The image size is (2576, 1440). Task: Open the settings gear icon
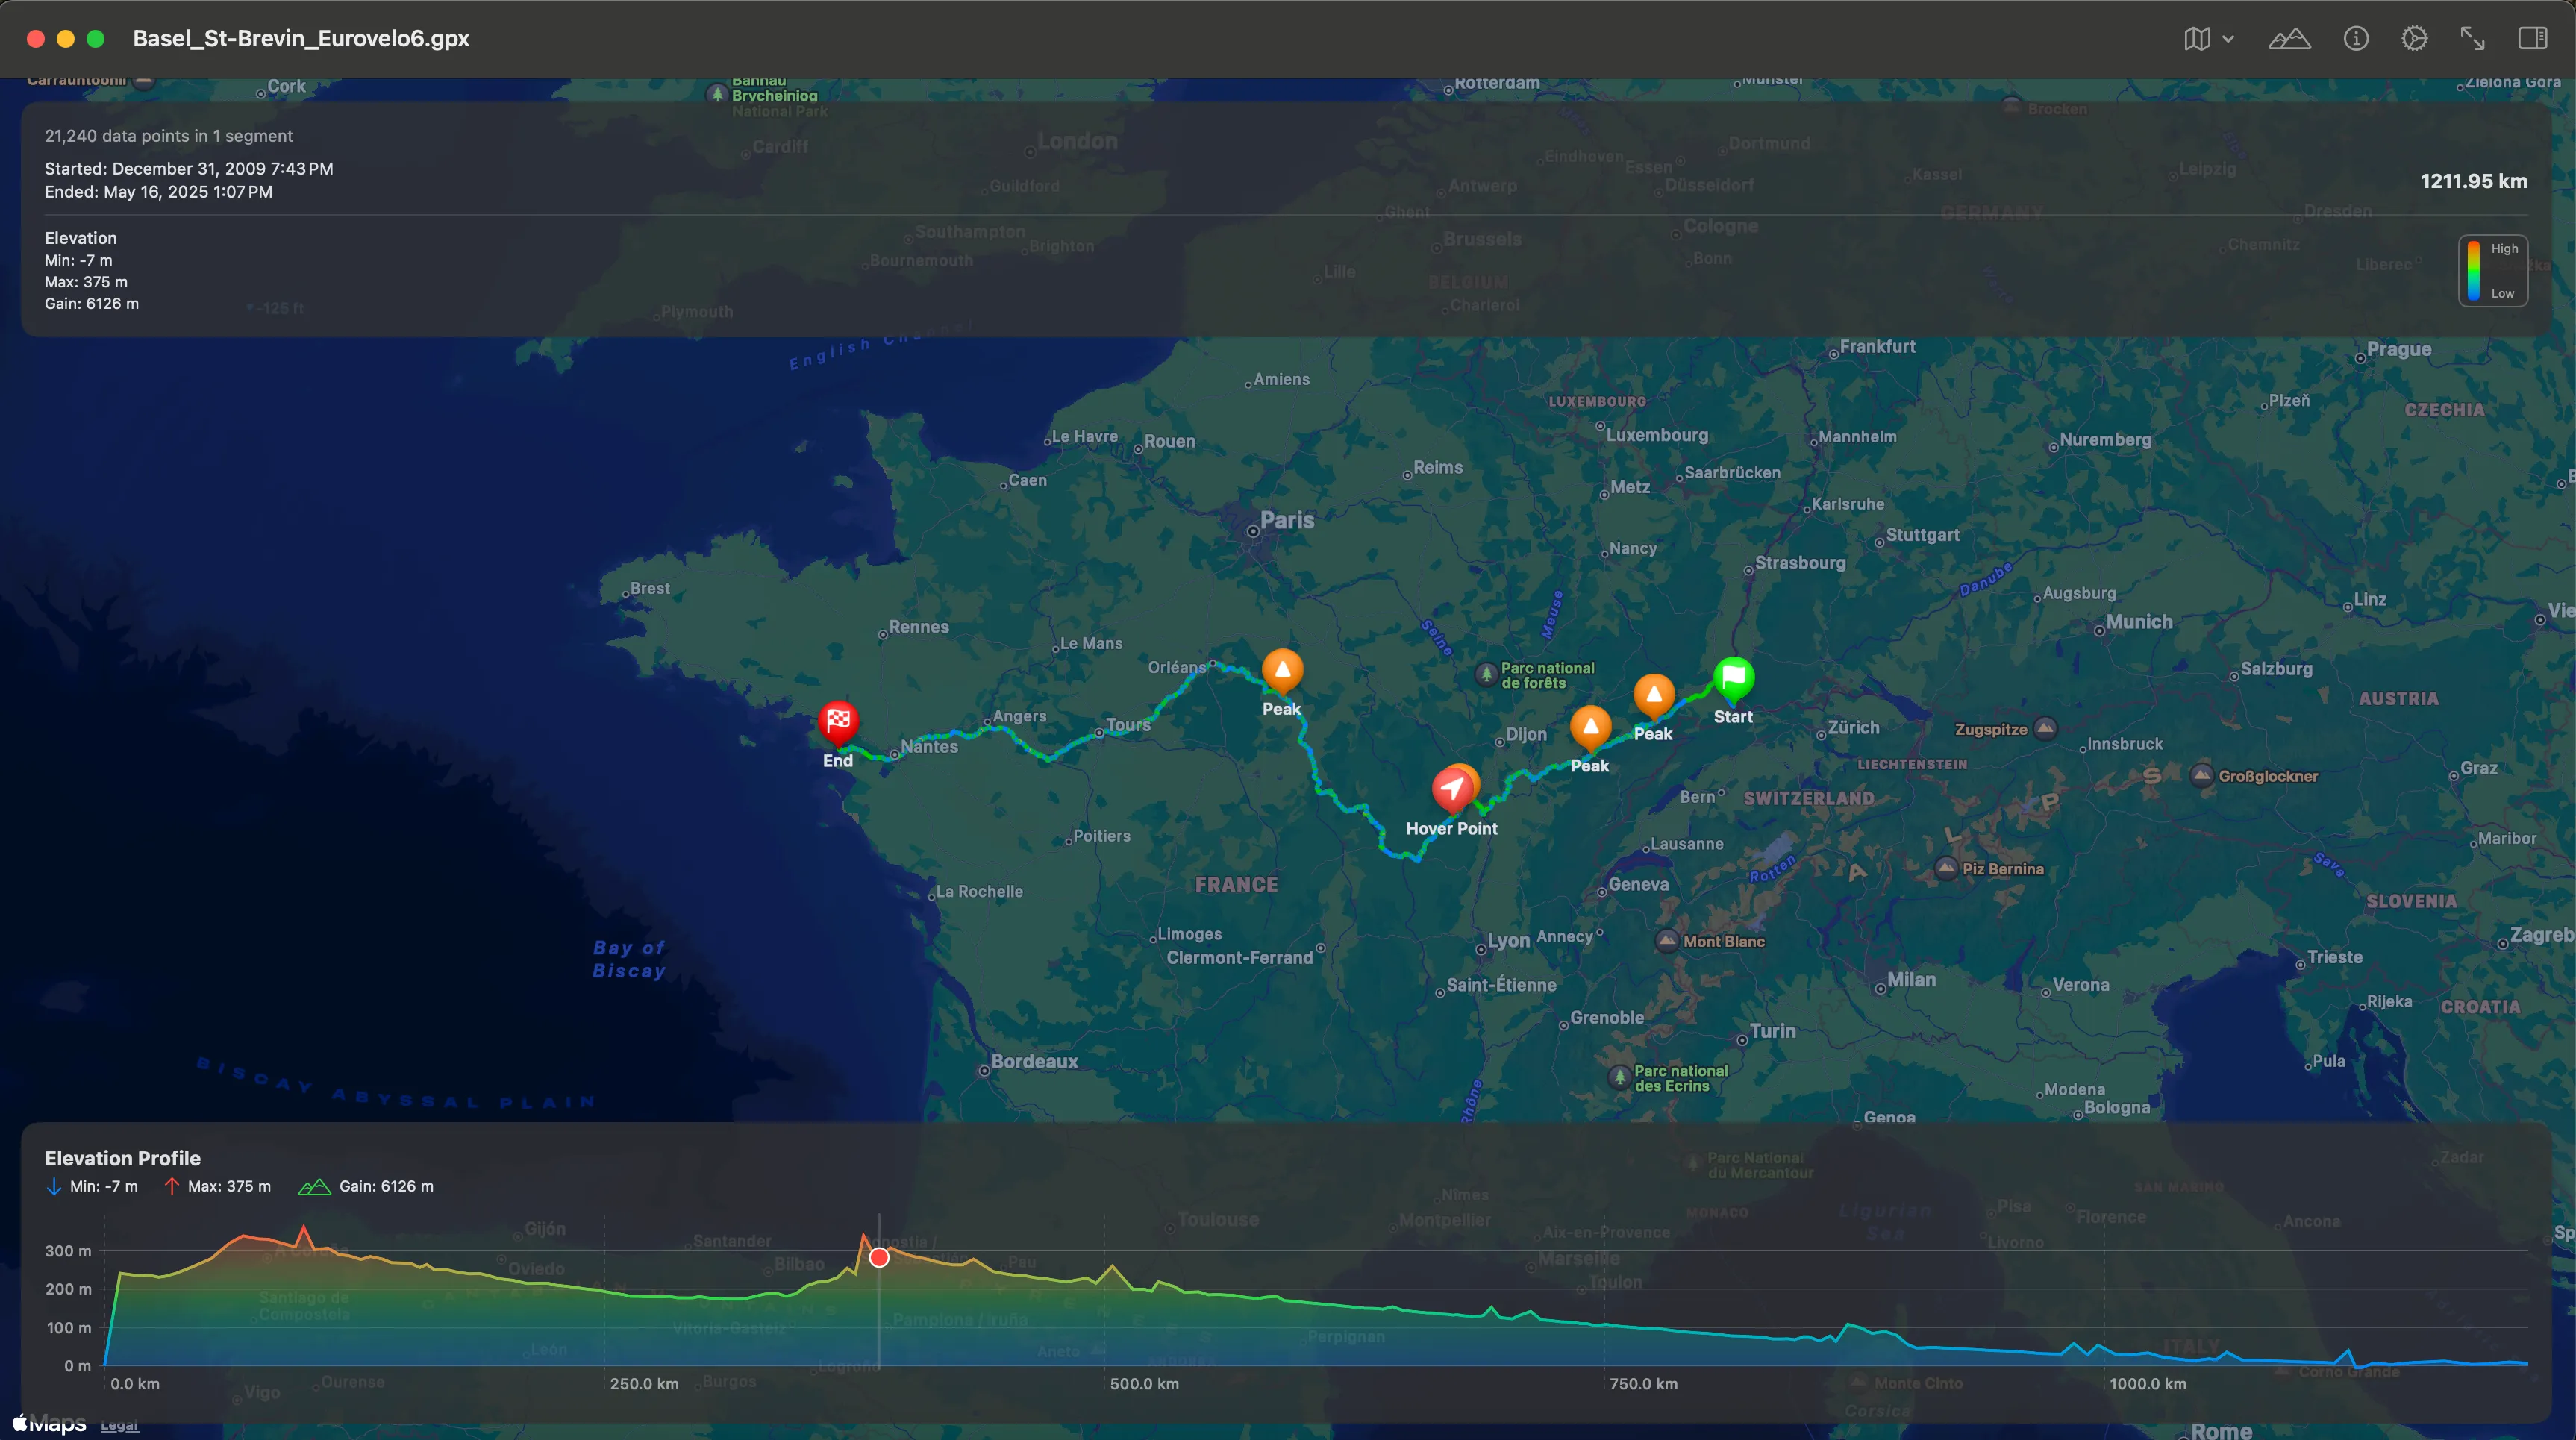(2414, 39)
